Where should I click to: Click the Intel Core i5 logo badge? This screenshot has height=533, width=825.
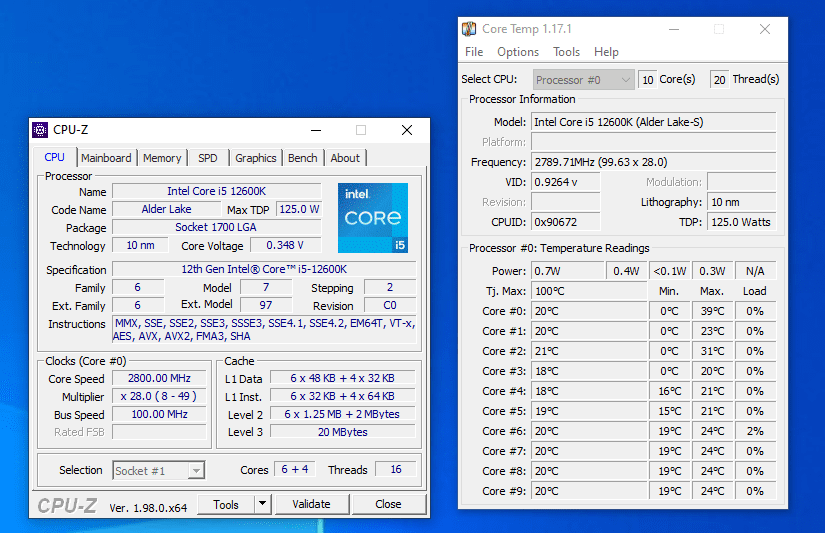pyautogui.click(x=373, y=218)
